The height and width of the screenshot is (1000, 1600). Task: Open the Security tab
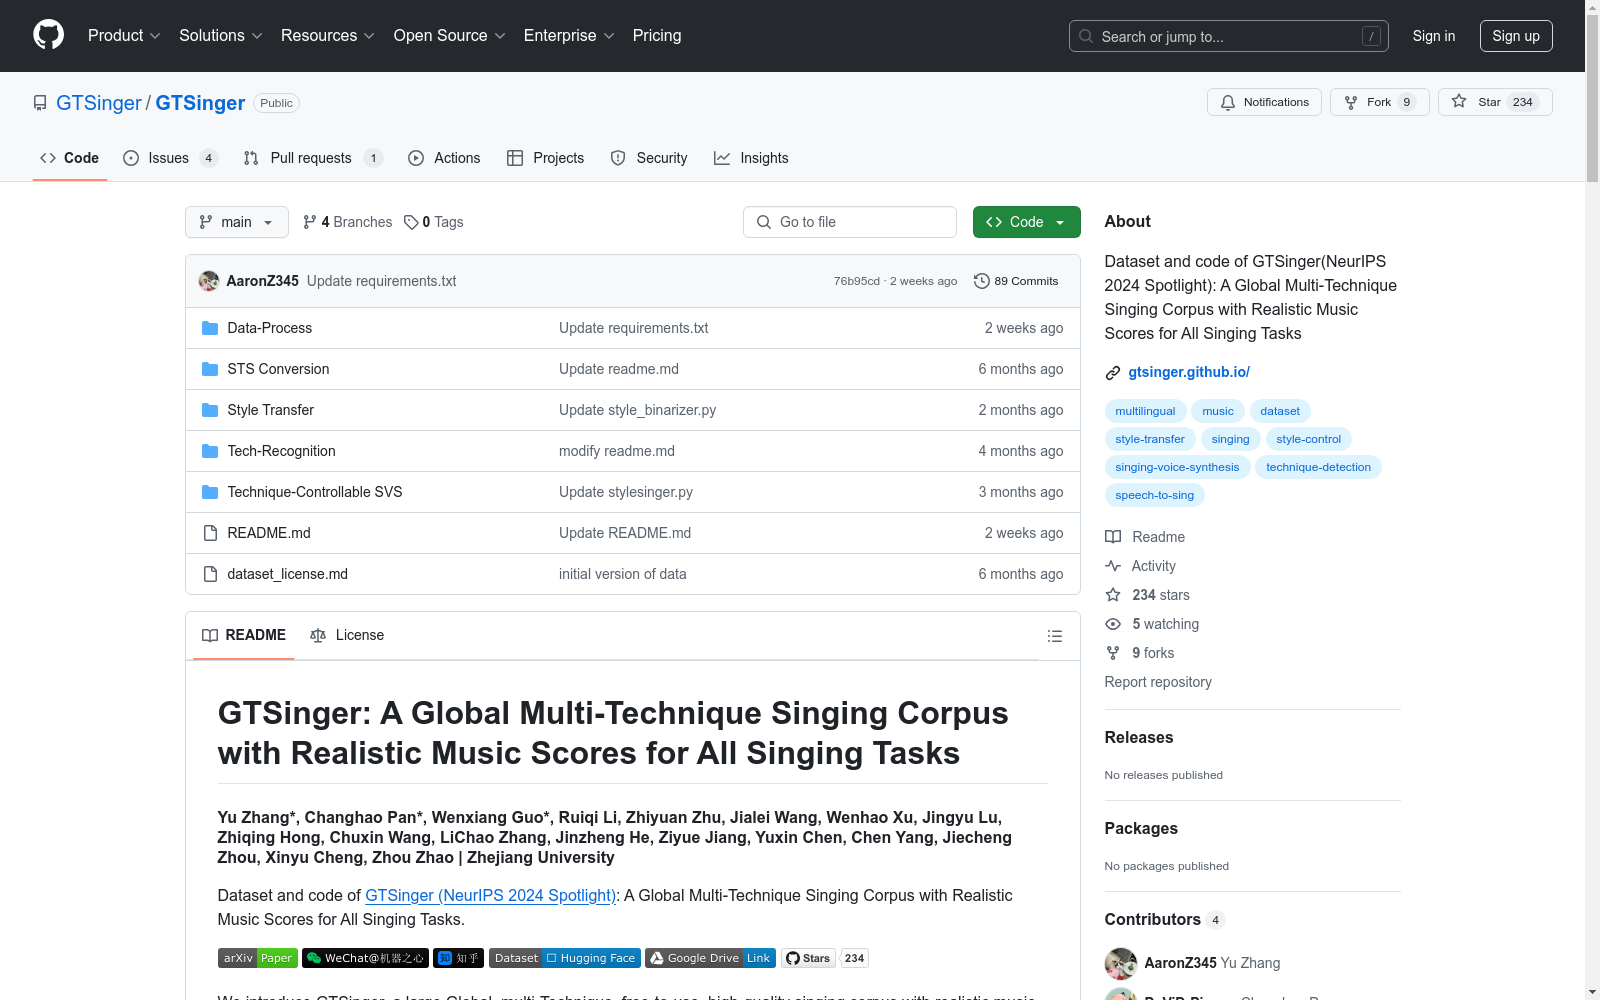[x=649, y=158]
